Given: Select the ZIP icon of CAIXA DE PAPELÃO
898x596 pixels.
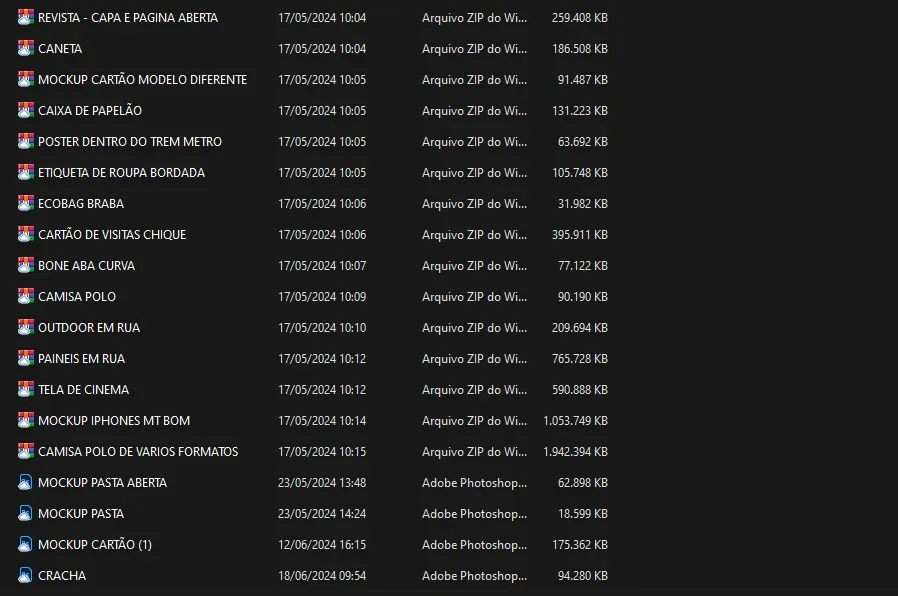Looking at the screenshot, I should click(25, 110).
